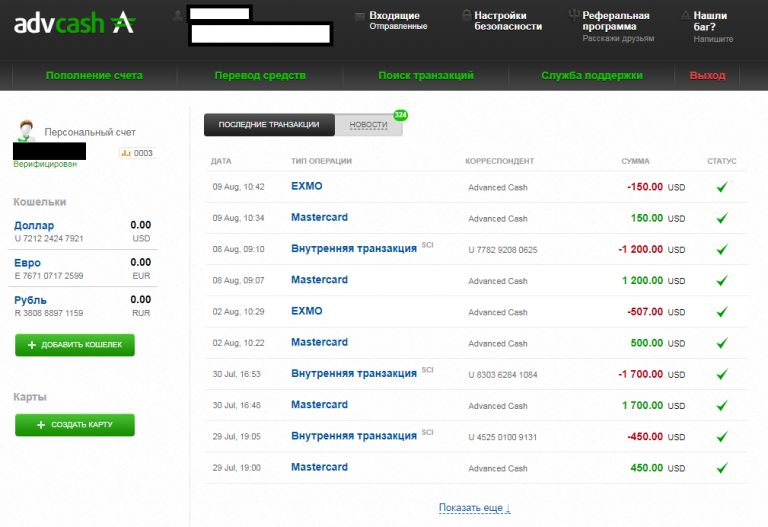Click status checkmark for -150.00 EXMO transaction
This screenshot has width=768, height=527.
pyautogui.click(x=722, y=187)
